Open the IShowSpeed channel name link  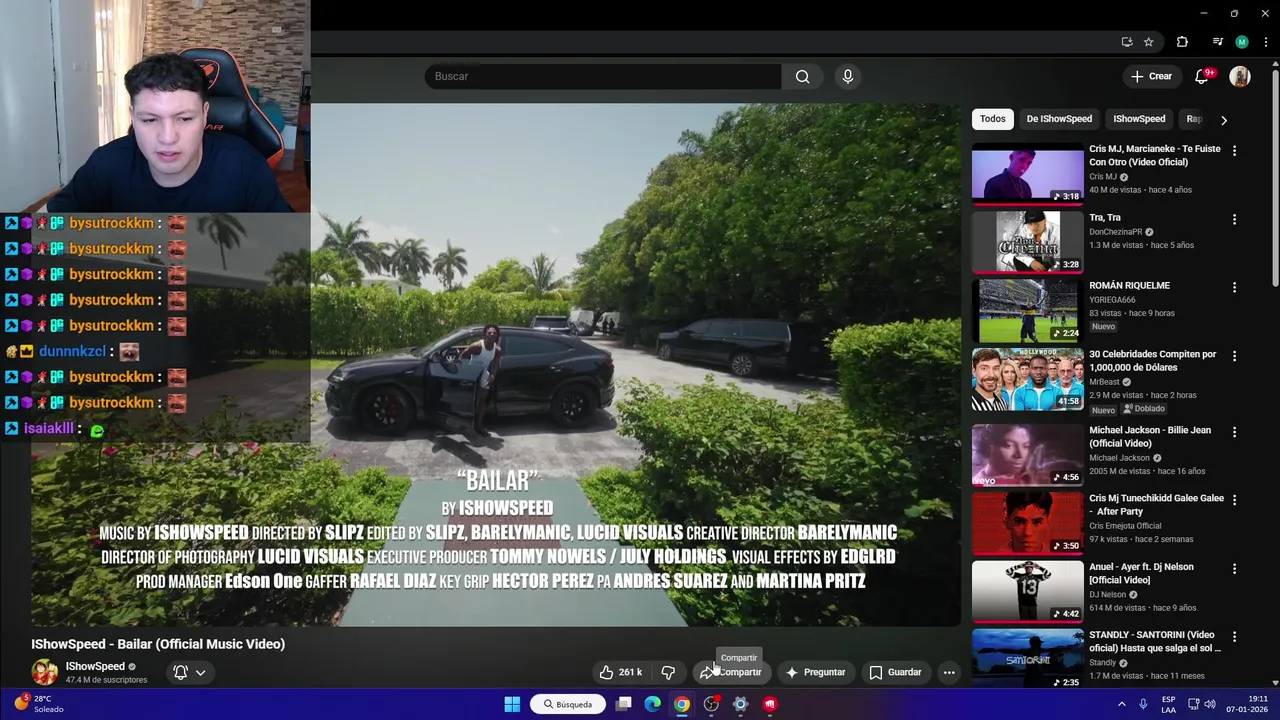[95, 666]
